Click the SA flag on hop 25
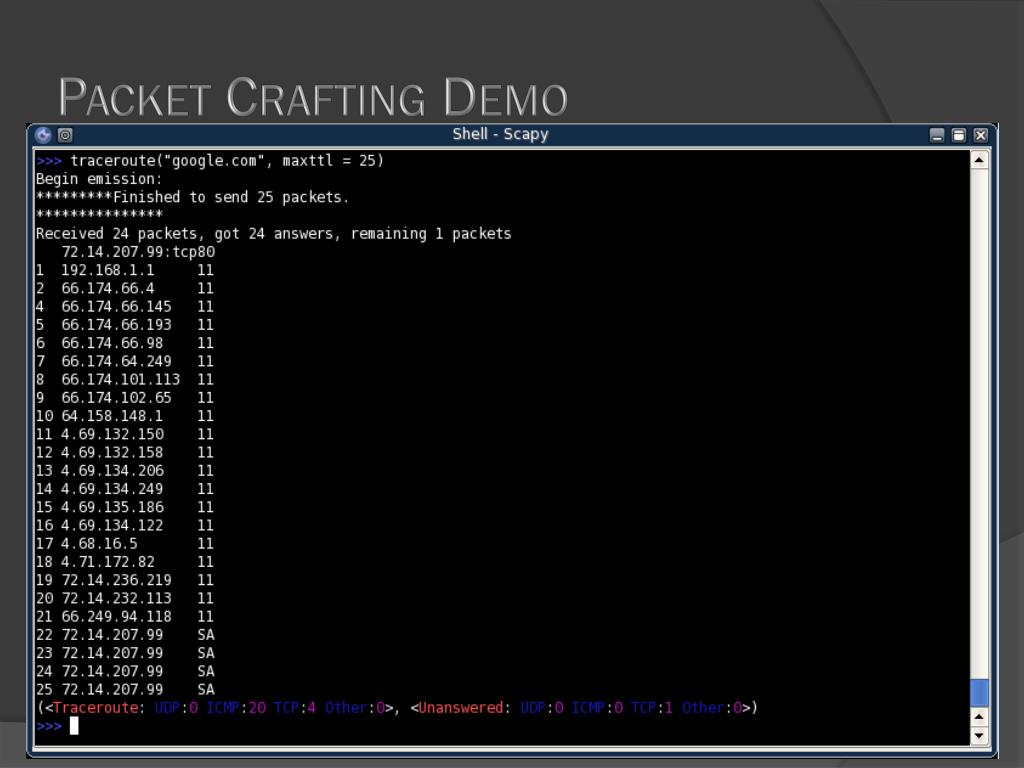Screen dimensions: 1024x768 pyautogui.click(x=206, y=690)
